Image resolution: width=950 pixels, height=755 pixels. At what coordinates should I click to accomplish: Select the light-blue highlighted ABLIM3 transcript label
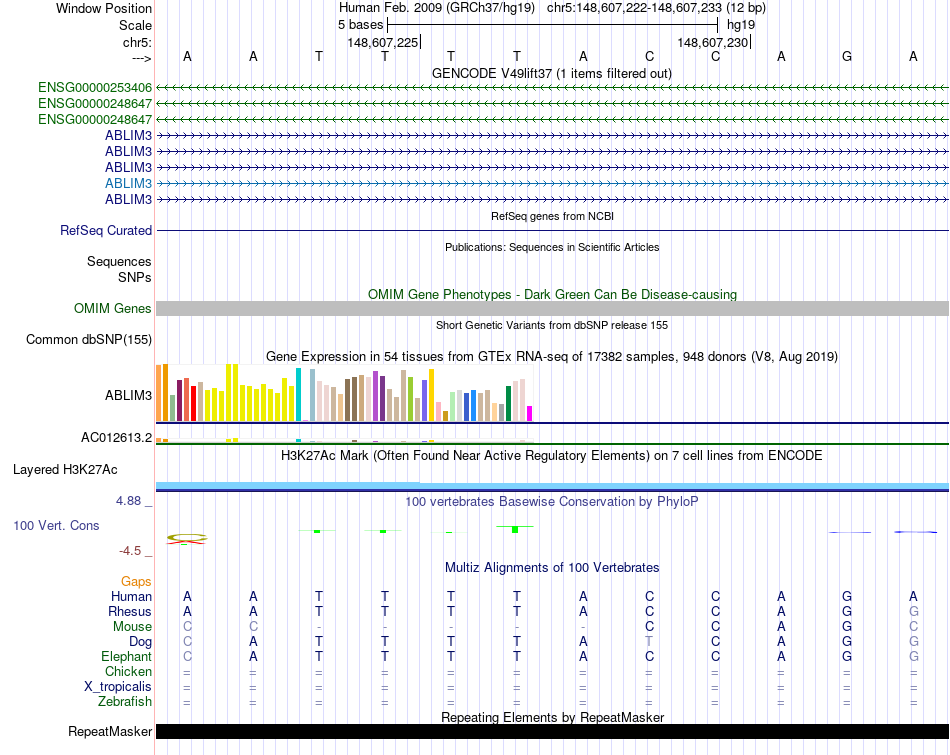pyautogui.click(x=128, y=184)
